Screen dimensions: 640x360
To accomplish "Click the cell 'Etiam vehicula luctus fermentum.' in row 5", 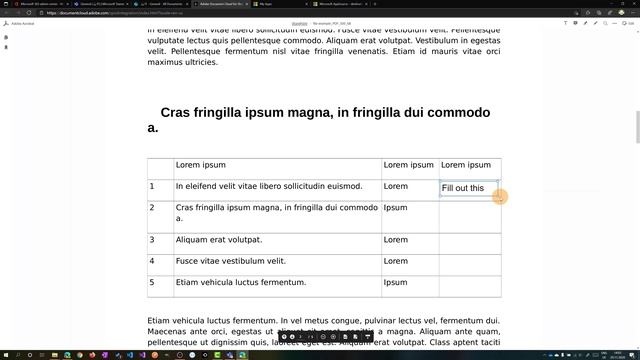I will (x=241, y=282).
